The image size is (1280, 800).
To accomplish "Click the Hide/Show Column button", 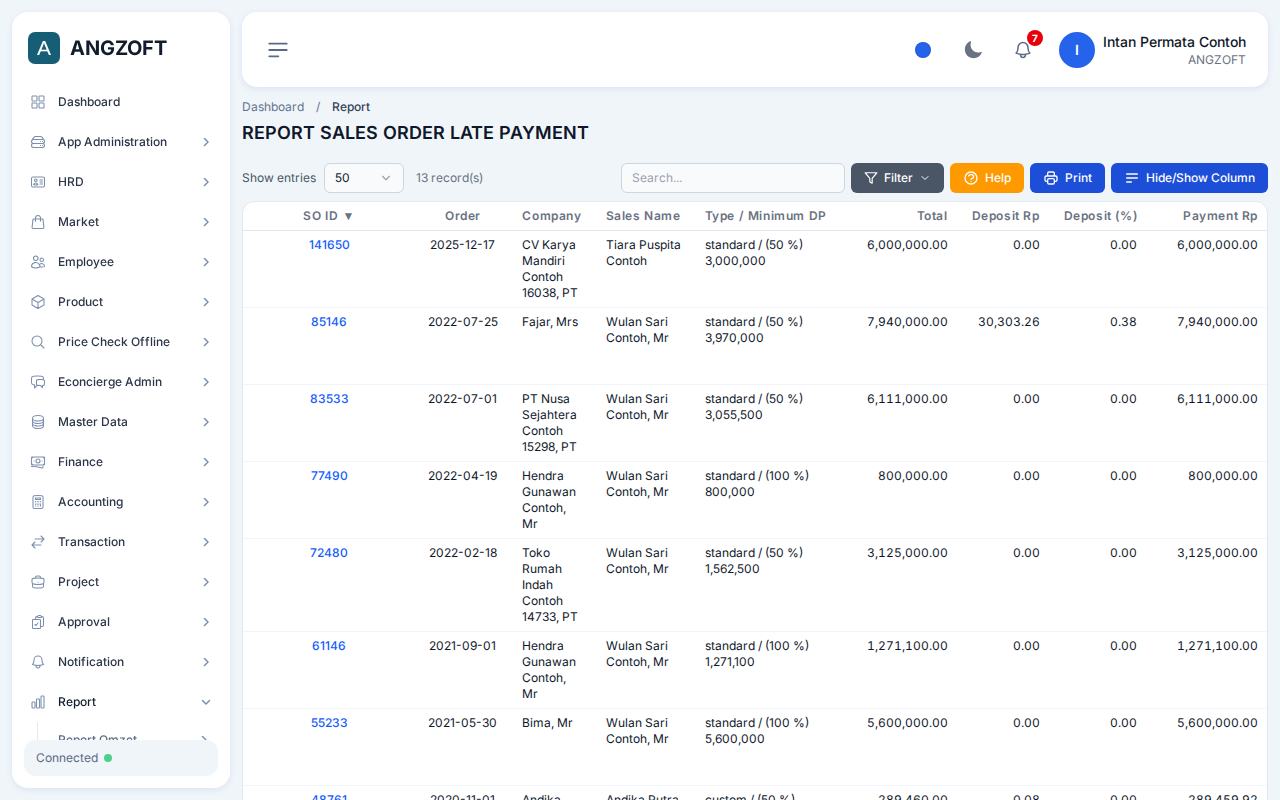I will pos(1189,178).
